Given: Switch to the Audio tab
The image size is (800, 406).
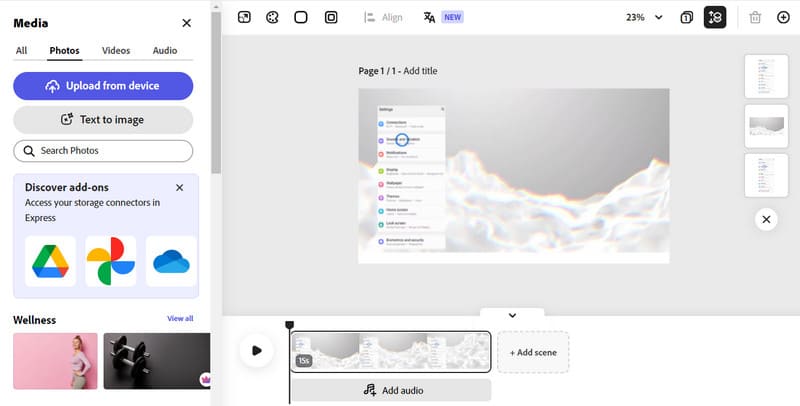Looking at the screenshot, I should pyautogui.click(x=165, y=50).
